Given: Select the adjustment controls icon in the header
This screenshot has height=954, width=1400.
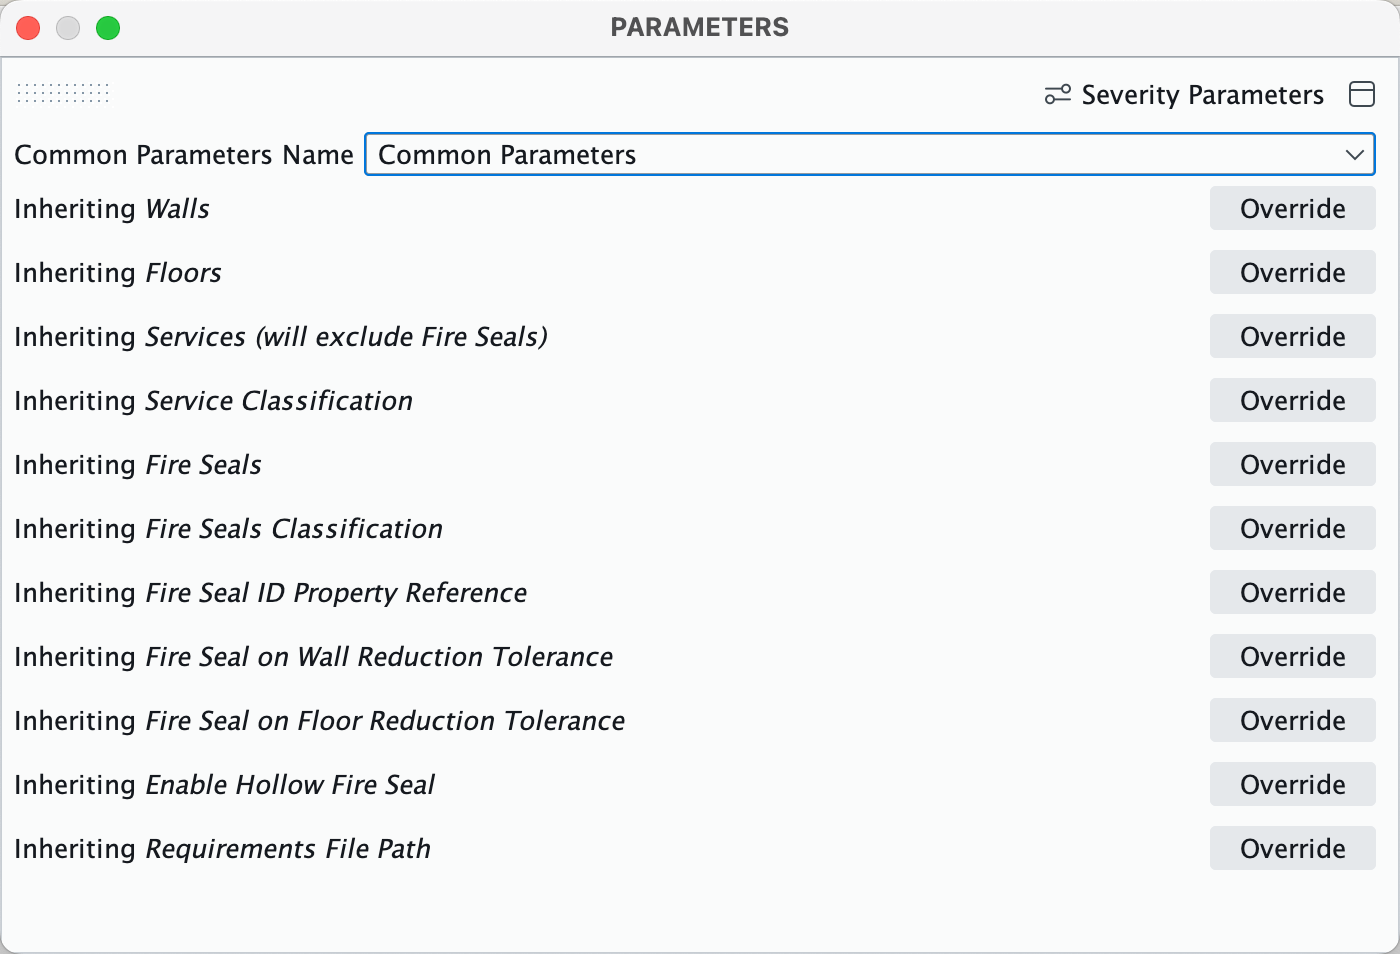Looking at the screenshot, I should pyautogui.click(x=1056, y=94).
